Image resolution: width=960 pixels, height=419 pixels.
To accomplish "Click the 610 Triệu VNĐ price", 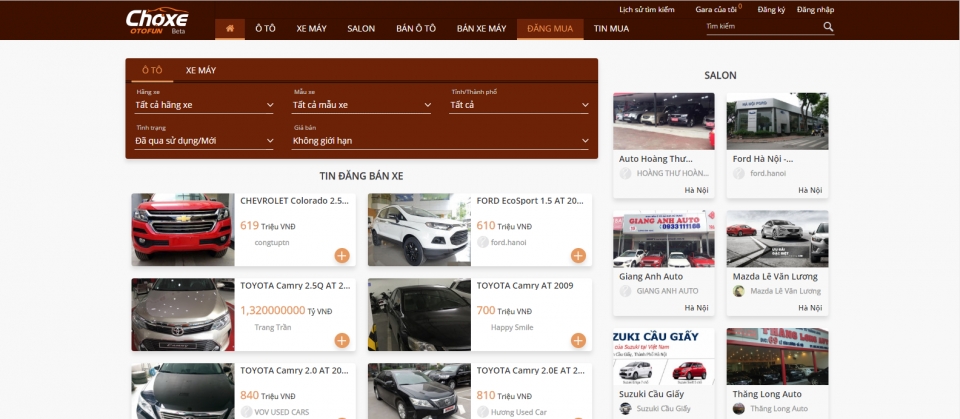I will 504,226.
